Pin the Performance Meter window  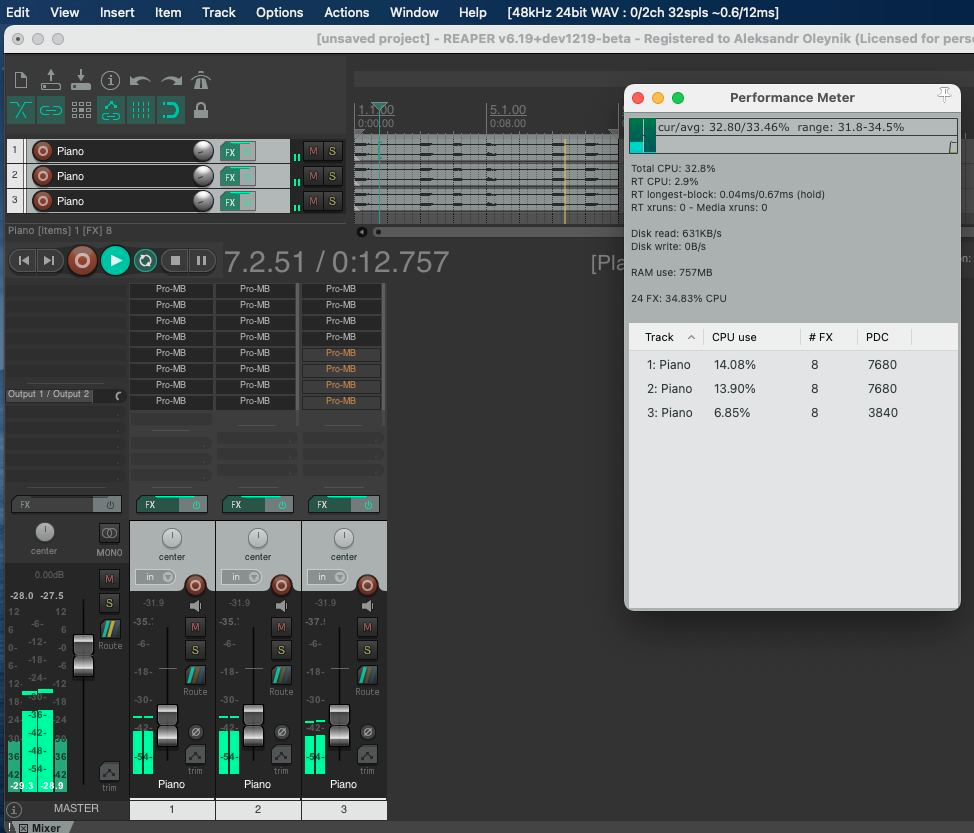coord(944,95)
